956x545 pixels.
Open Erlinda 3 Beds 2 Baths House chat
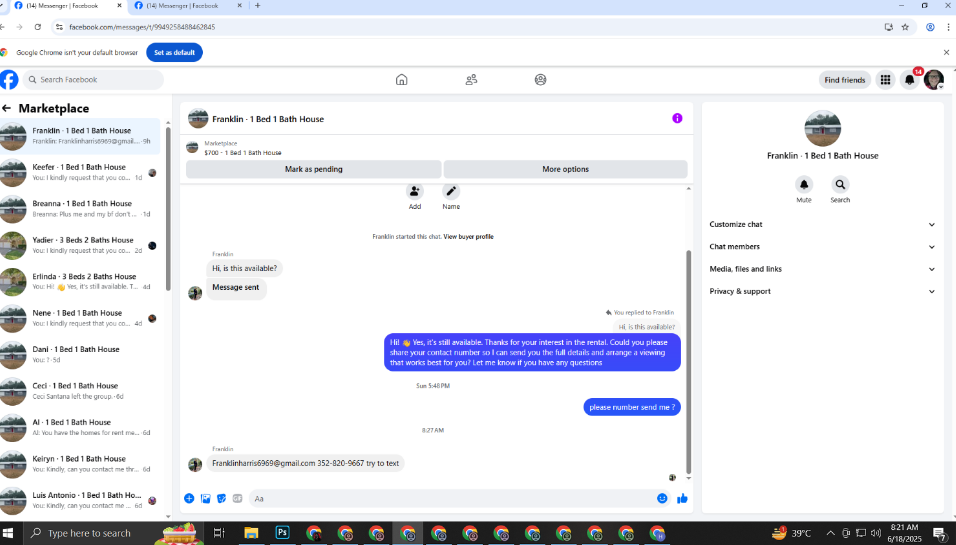pyautogui.click(x=80, y=282)
